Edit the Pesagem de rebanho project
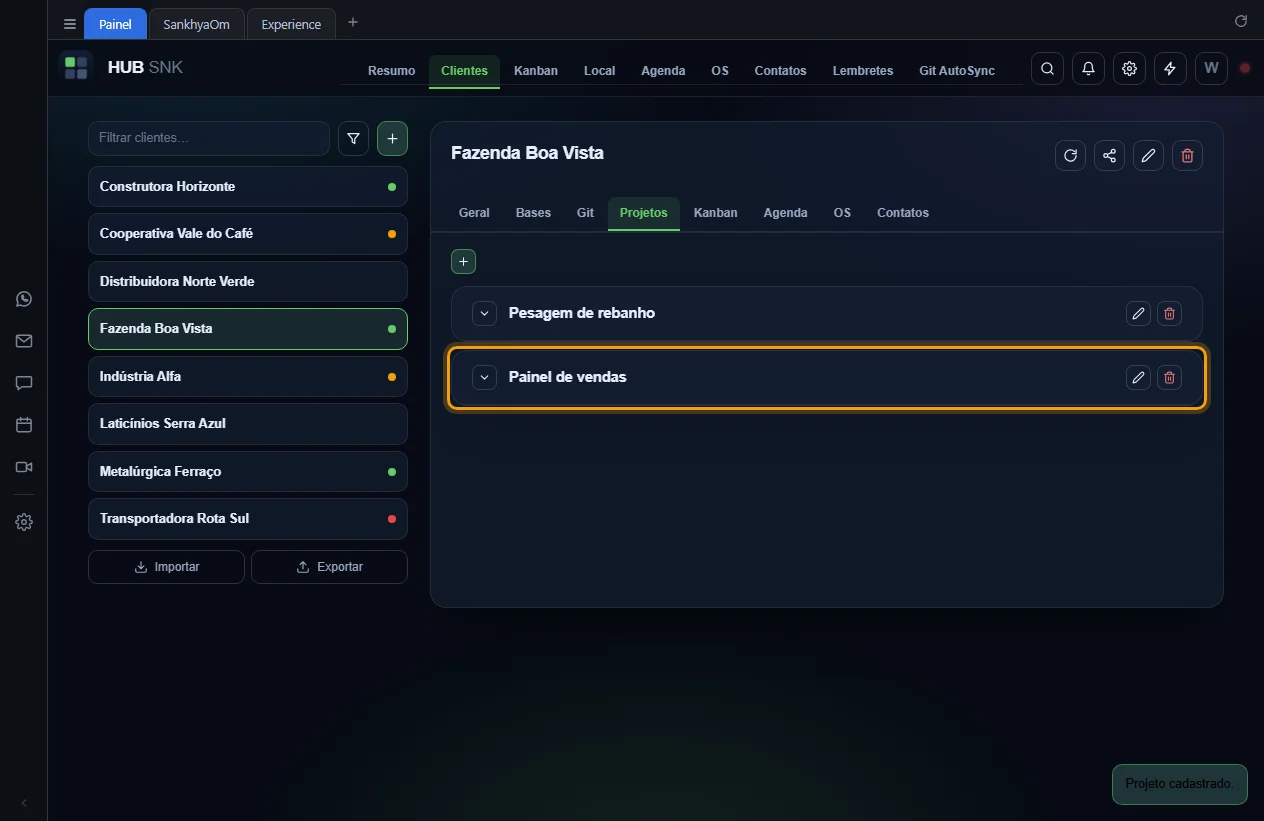Screen dimensions: 1264x821 [x=1138, y=314]
